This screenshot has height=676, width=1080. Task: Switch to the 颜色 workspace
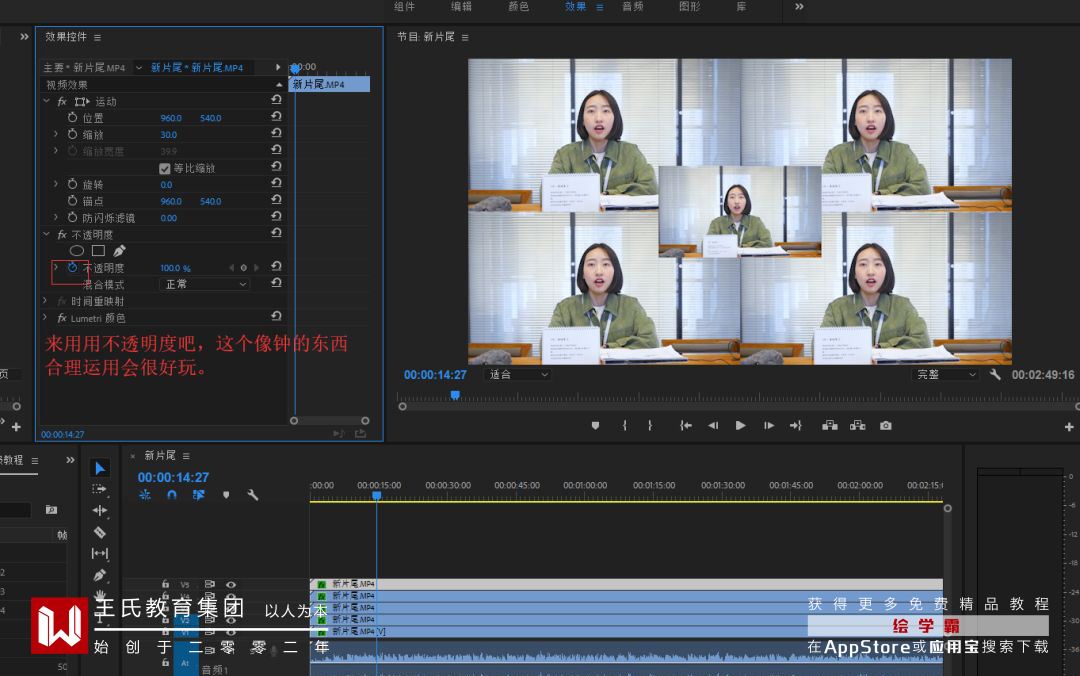point(519,6)
